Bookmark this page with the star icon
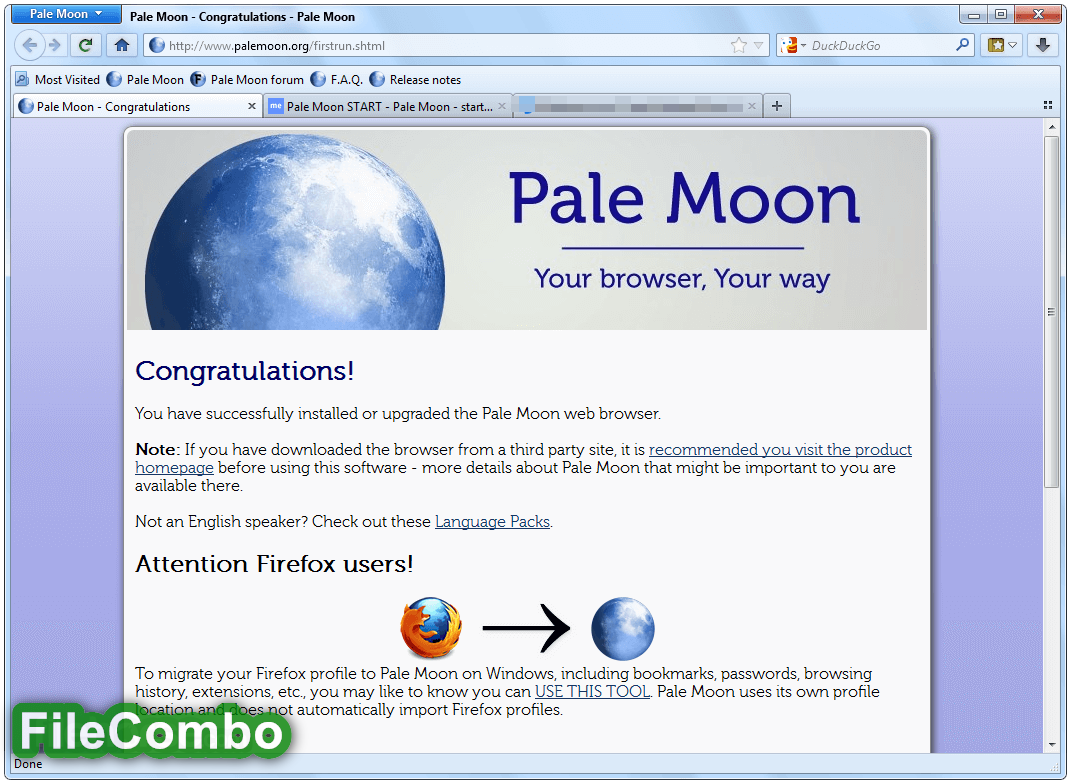The image size is (1070, 783). click(738, 46)
